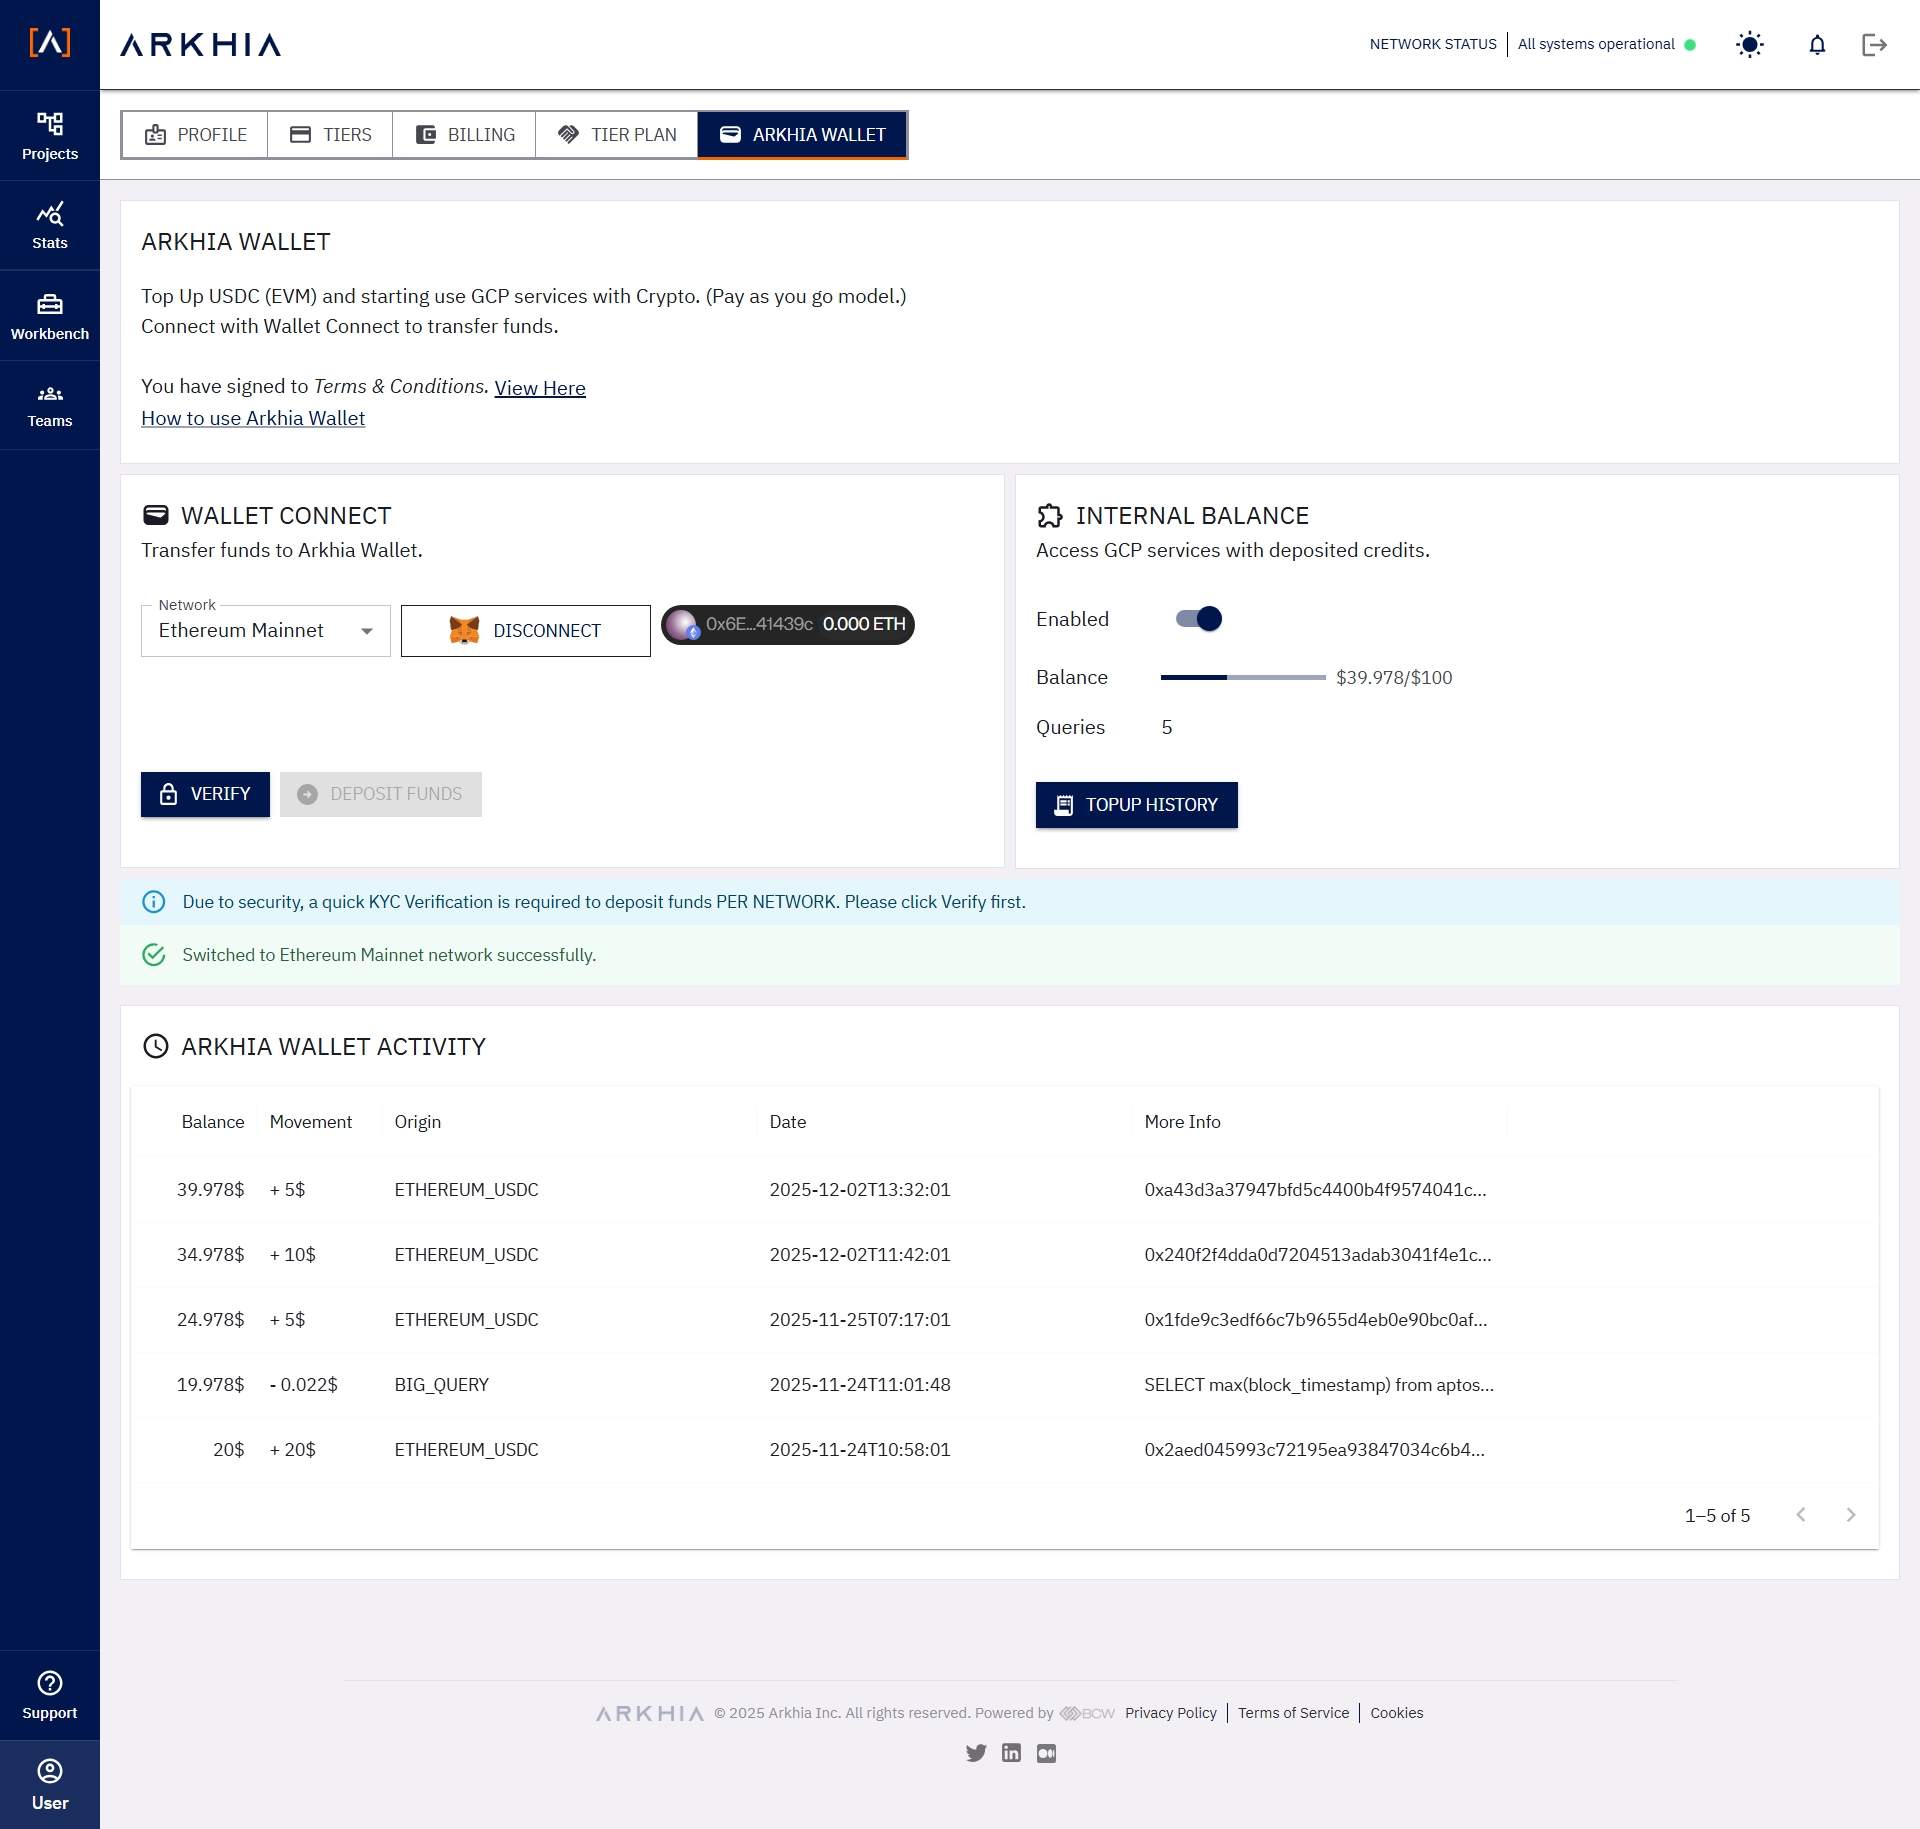
Task: Open Projects from the sidebar
Action: (x=50, y=135)
